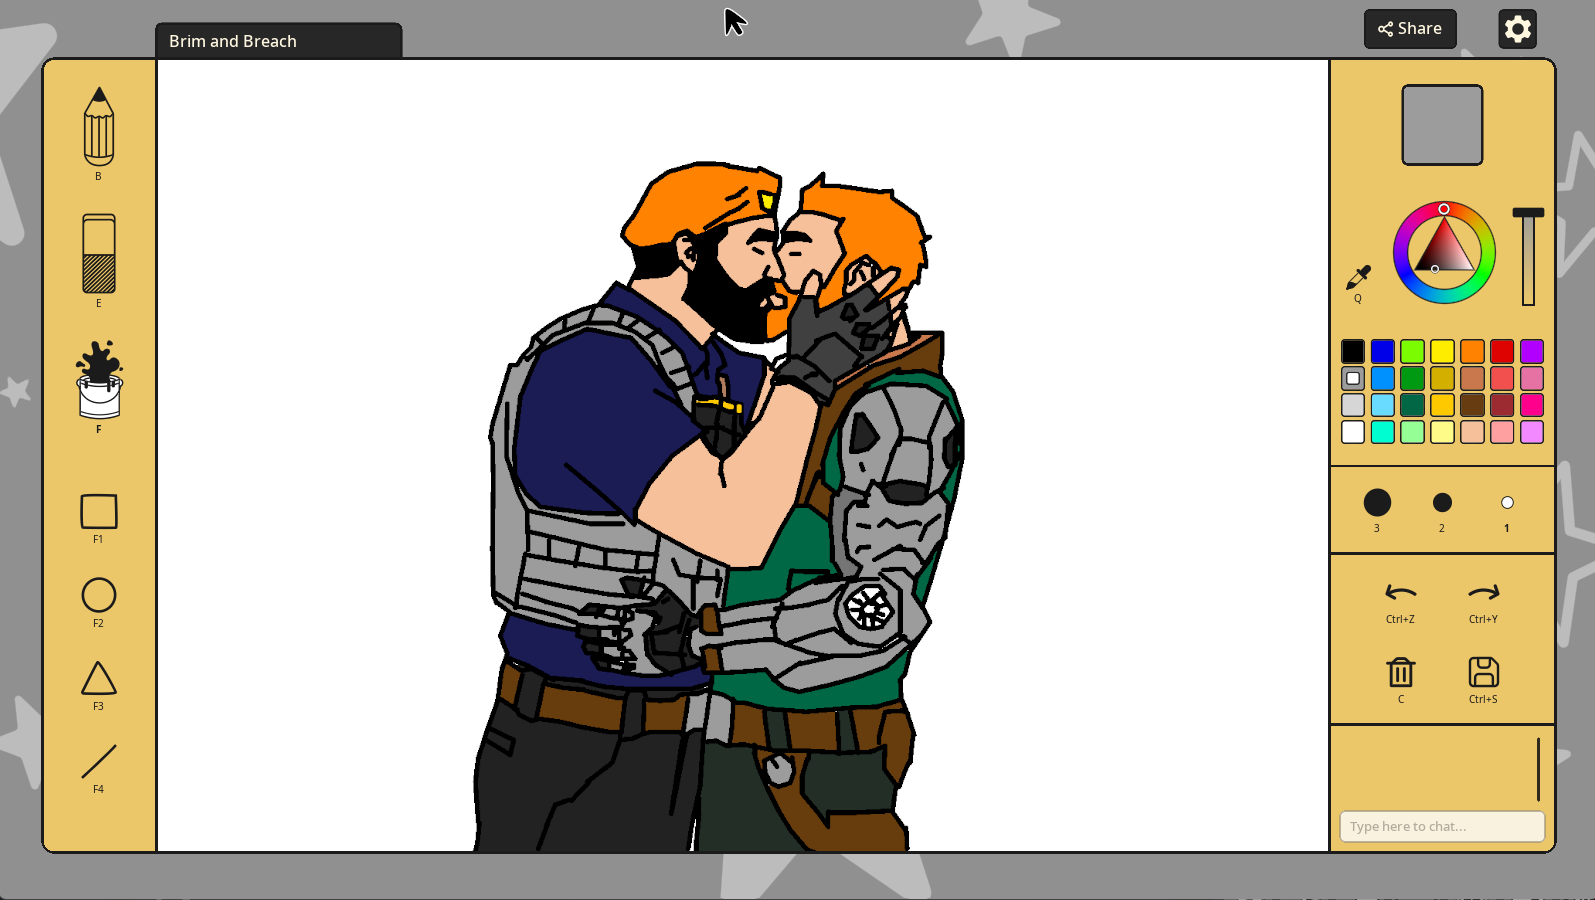Choose brush size 2 (medium dot)

[1442, 502]
